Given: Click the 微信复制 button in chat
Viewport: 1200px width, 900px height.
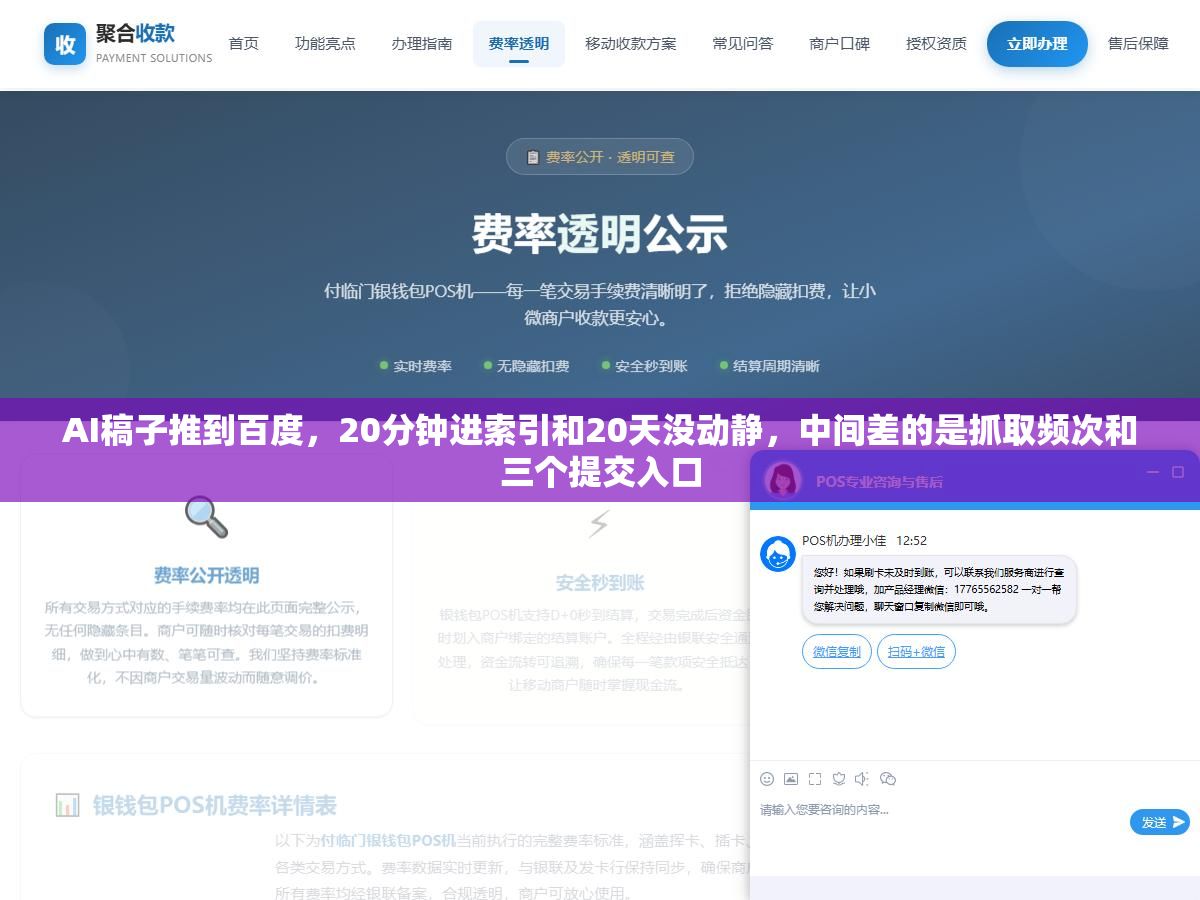Looking at the screenshot, I should pyautogui.click(x=837, y=652).
